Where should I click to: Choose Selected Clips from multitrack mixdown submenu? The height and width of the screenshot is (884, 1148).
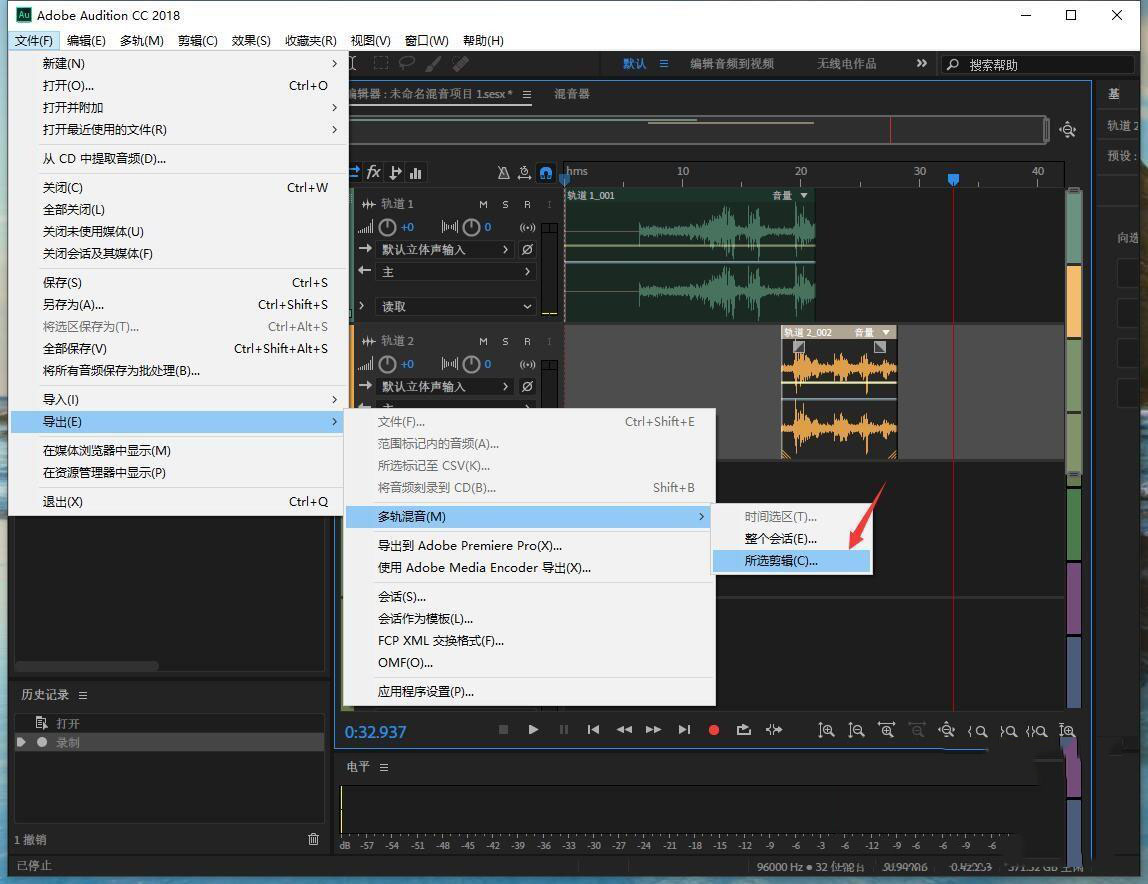pyautogui.click(x=791, y=561)
